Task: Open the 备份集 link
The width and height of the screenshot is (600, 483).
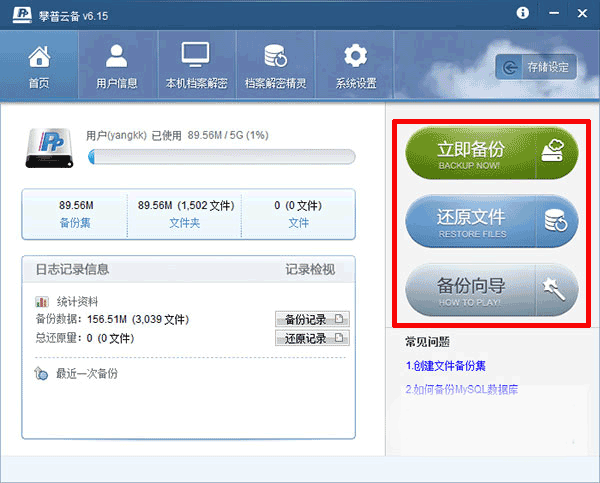Action: (x=75, y=223)
